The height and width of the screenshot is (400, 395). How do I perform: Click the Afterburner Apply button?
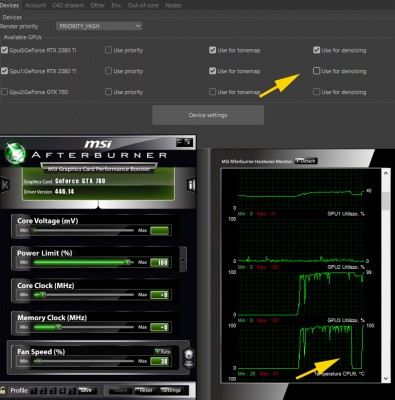coord(121,390)
